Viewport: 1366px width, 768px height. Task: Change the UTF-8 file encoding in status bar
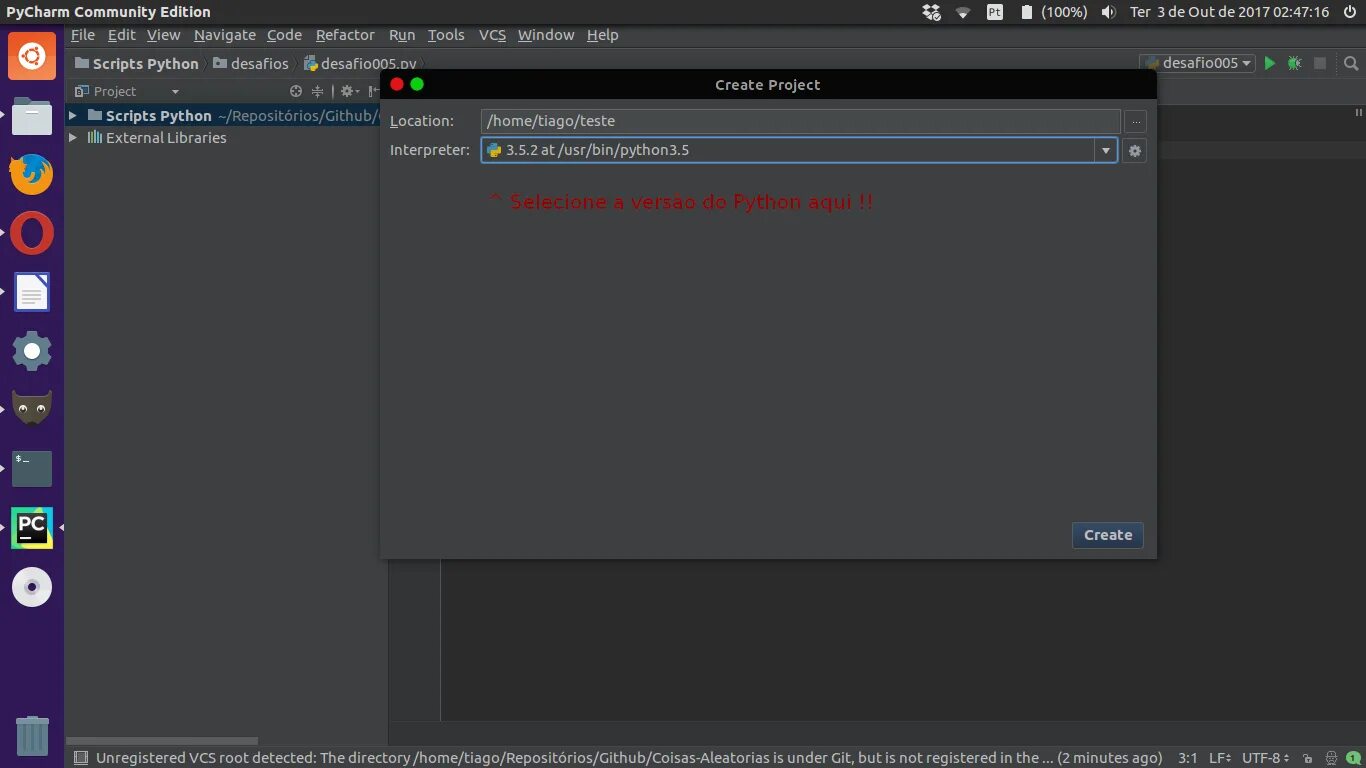(x=1266, y=758)
